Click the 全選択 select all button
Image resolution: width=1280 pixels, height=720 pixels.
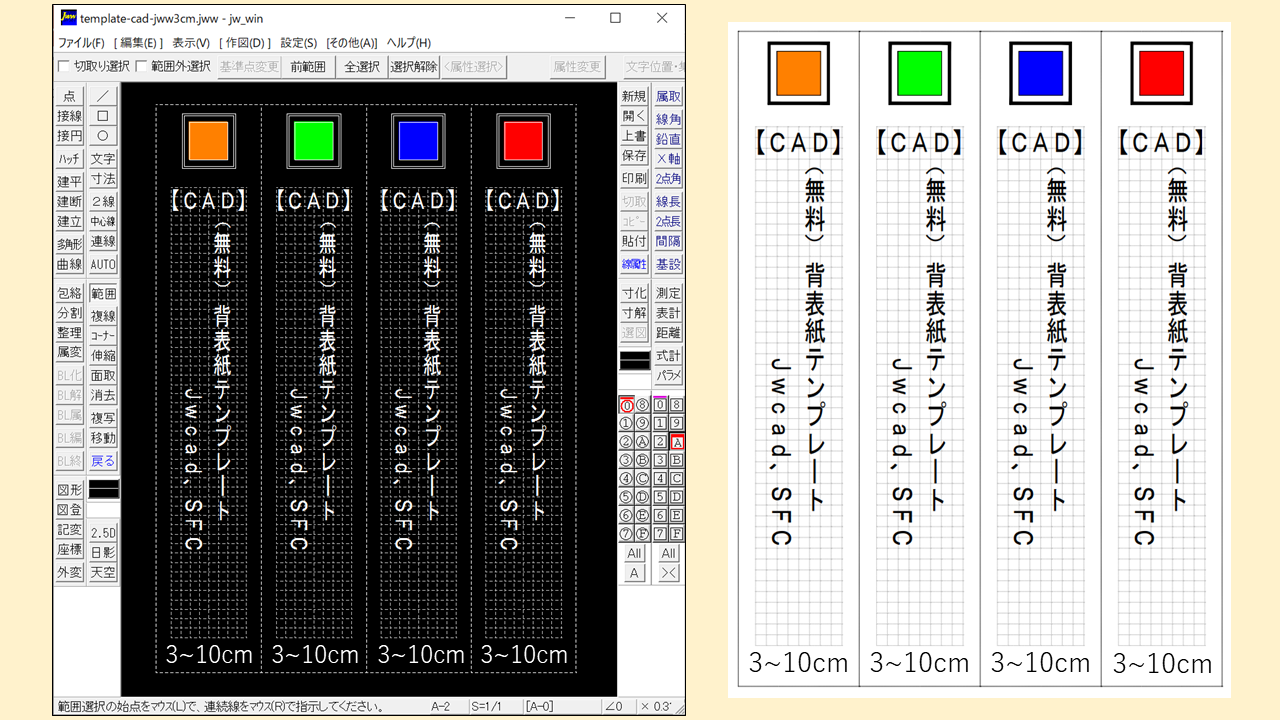click(x=362, y=67)
